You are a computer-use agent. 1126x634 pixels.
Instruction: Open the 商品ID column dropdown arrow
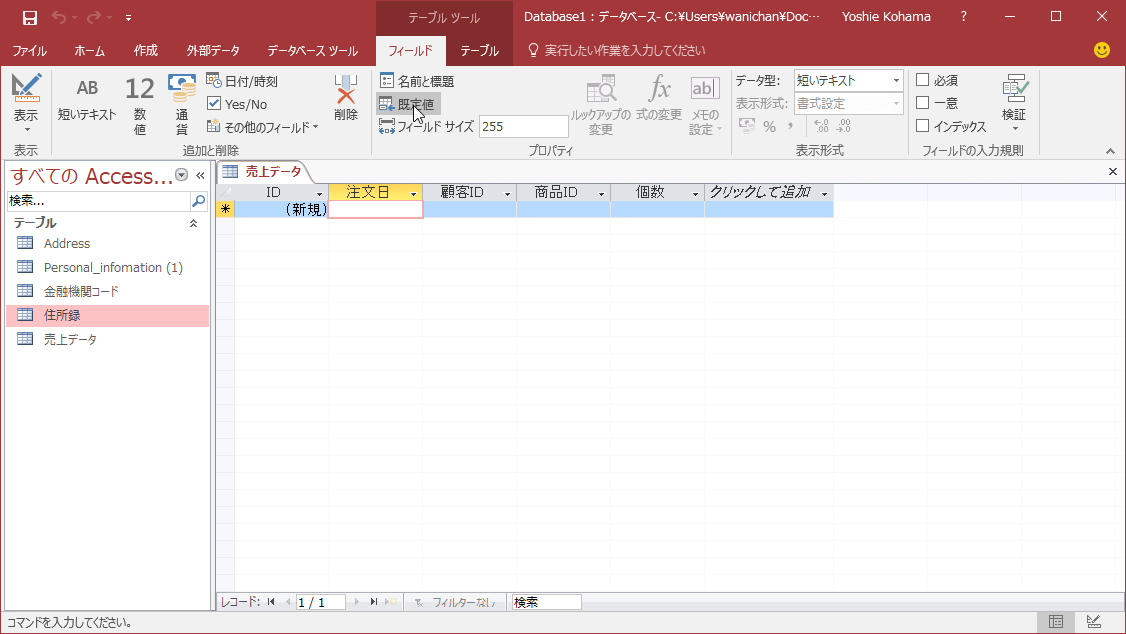[601, 194]
